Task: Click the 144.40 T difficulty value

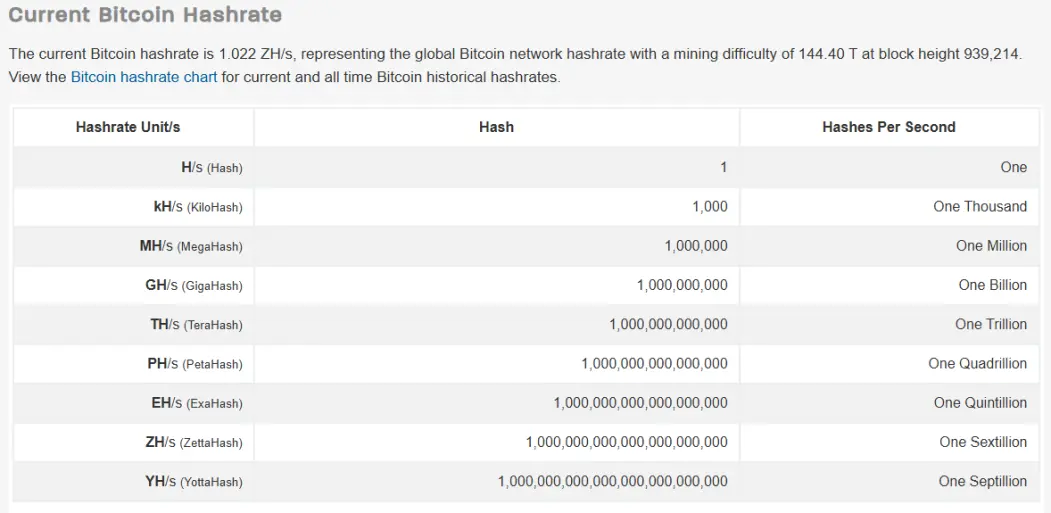Action: [827, 55]
